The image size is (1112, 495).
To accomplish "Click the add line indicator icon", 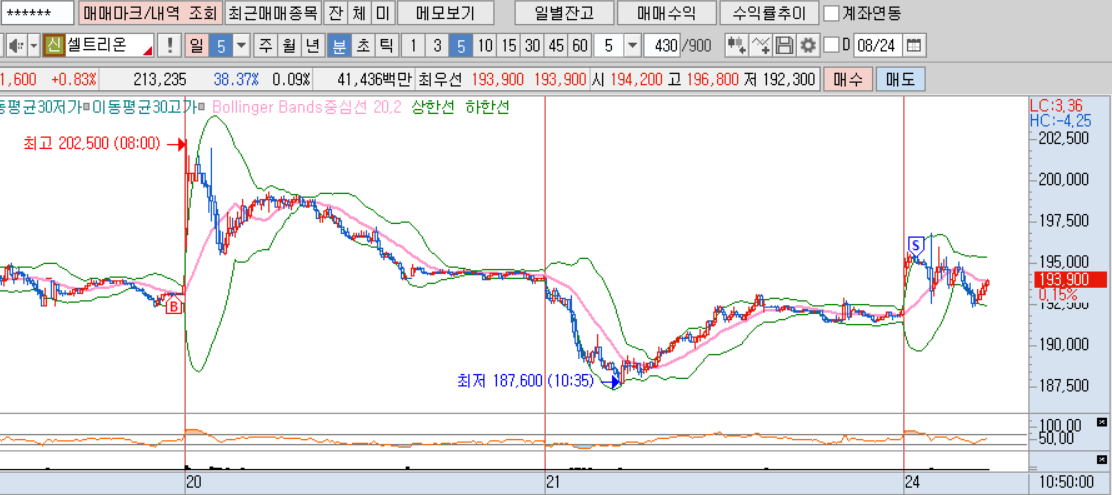I will pyautogui.click(x=761, y=46).
